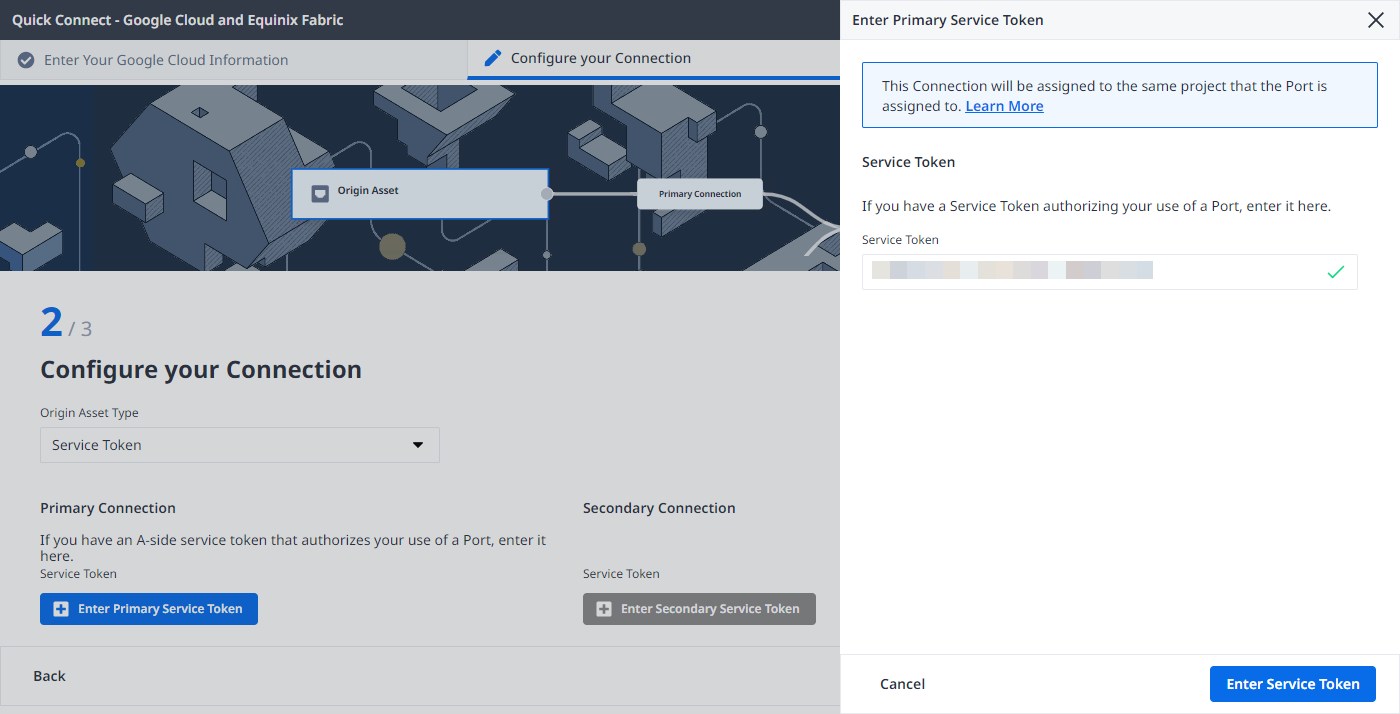Open the Learn More link
Viewport: 1400px width, 714px height.
coord(1004,106)
